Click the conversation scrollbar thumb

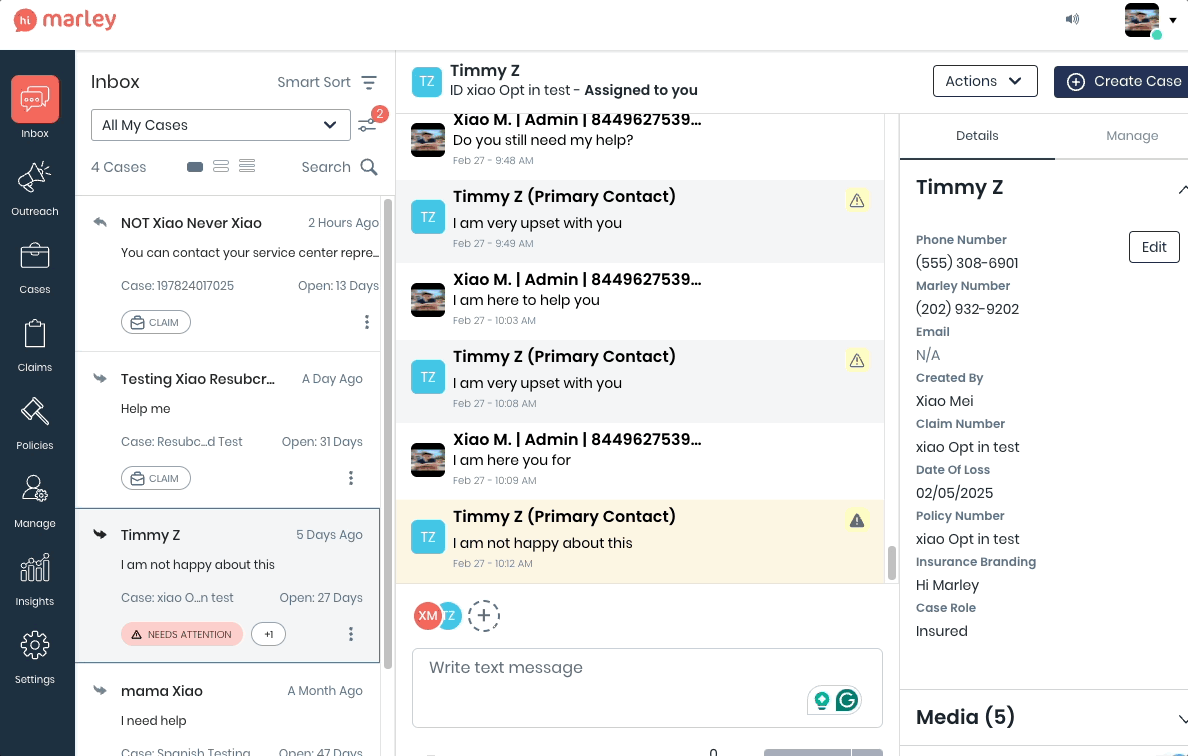point(892,562)
